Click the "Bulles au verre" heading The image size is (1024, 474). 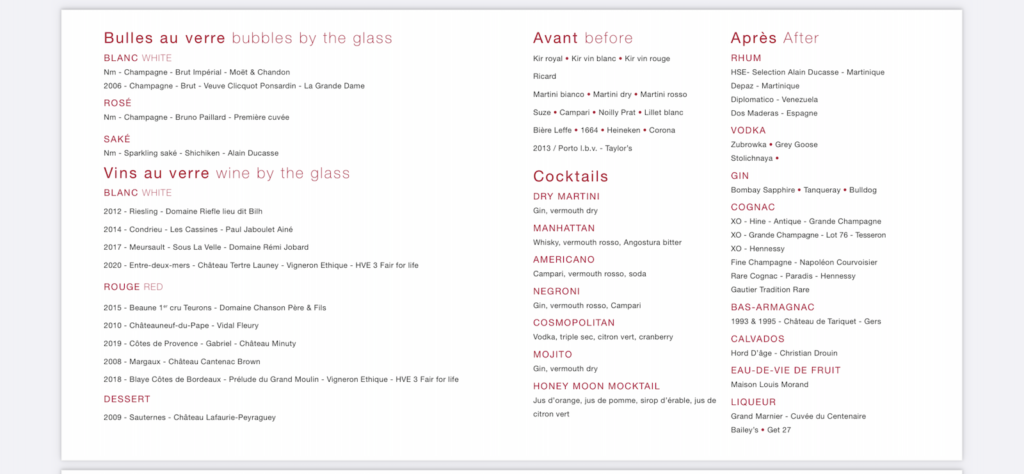(166, 38)
